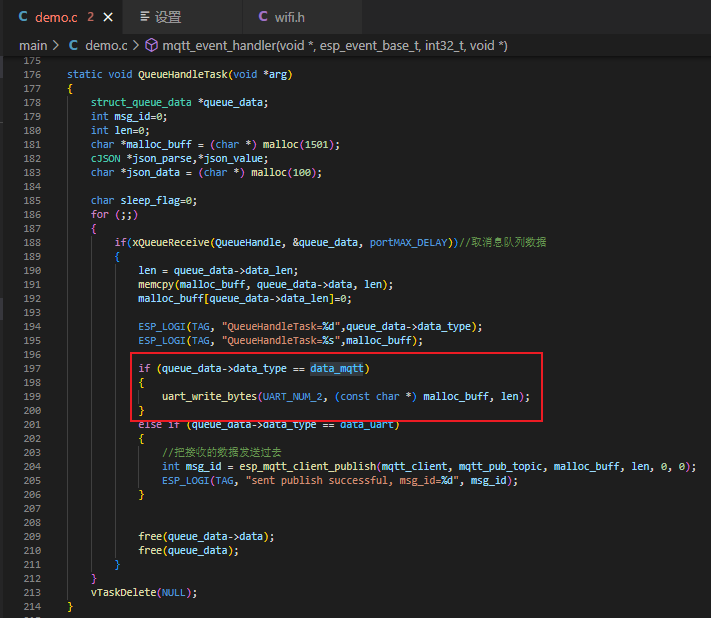Click UART_NUM_2 on line 199
The height and width of the screenshot is (618, 711).
(292, 397)
